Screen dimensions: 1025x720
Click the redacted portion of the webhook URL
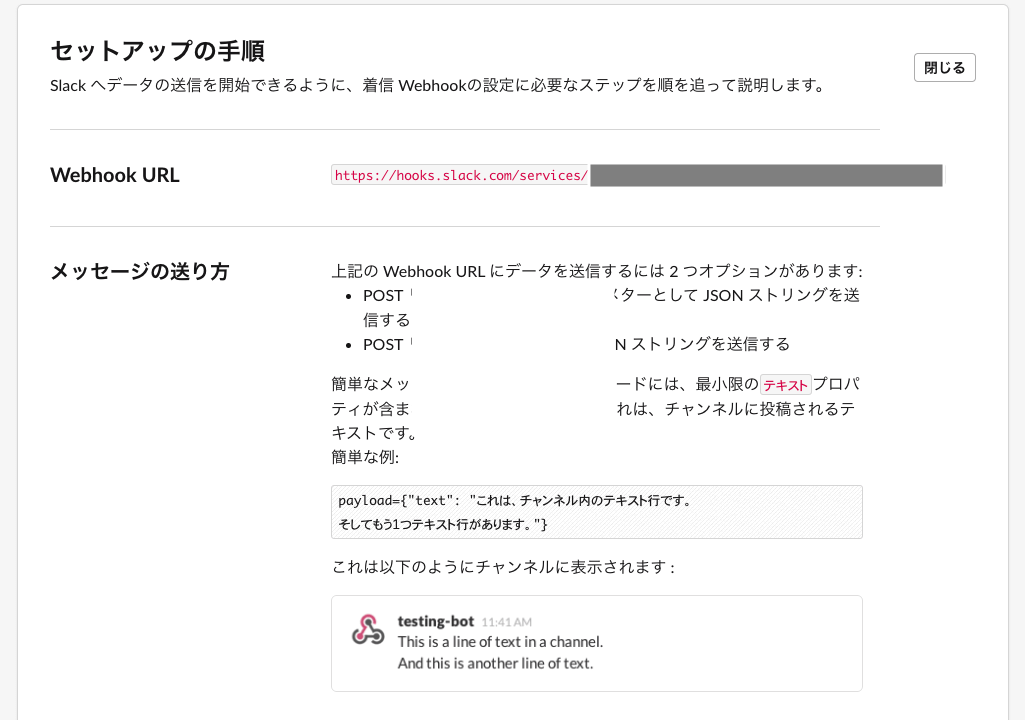(765, 175)
